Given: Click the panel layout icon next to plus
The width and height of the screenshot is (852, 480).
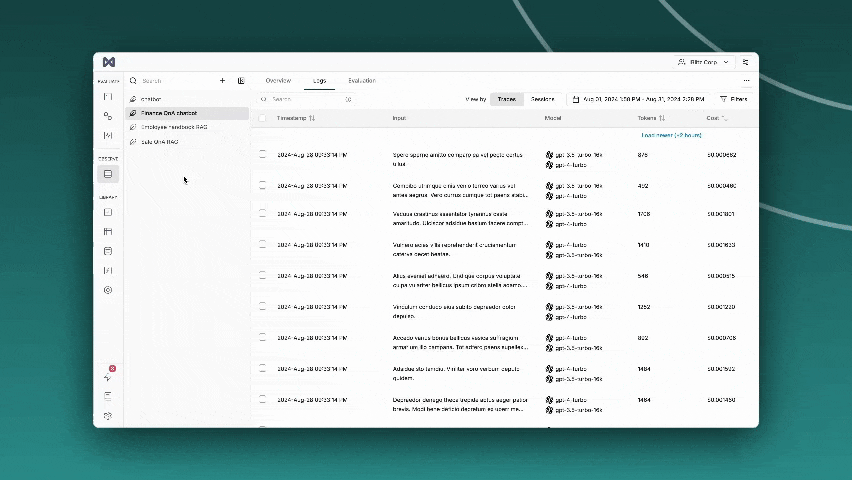Looking at the screenshot, I should pyautogui.click(x=241, y=80).
